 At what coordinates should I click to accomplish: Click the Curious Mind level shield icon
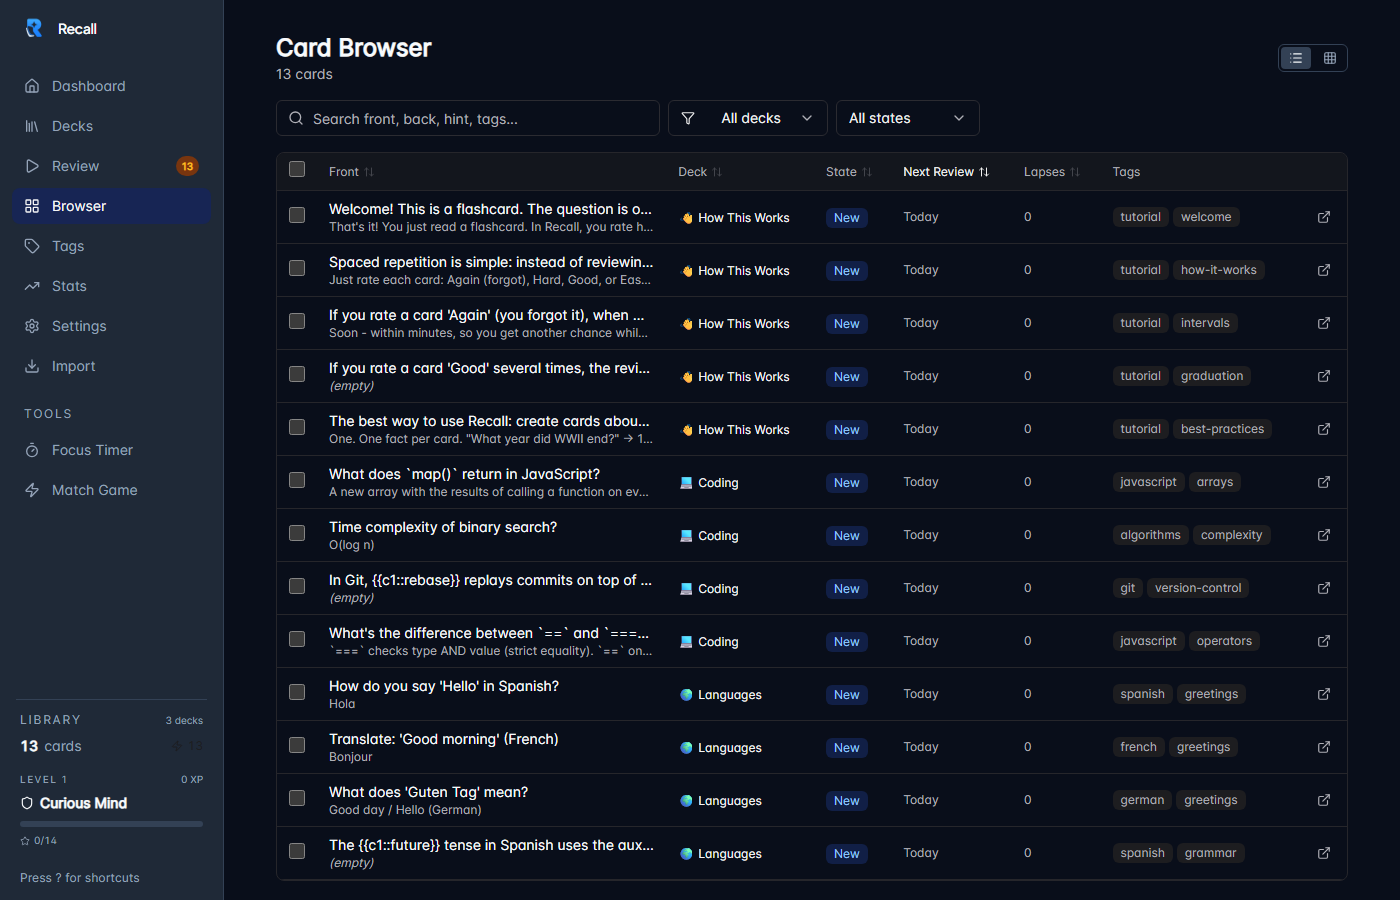(27, 803)
